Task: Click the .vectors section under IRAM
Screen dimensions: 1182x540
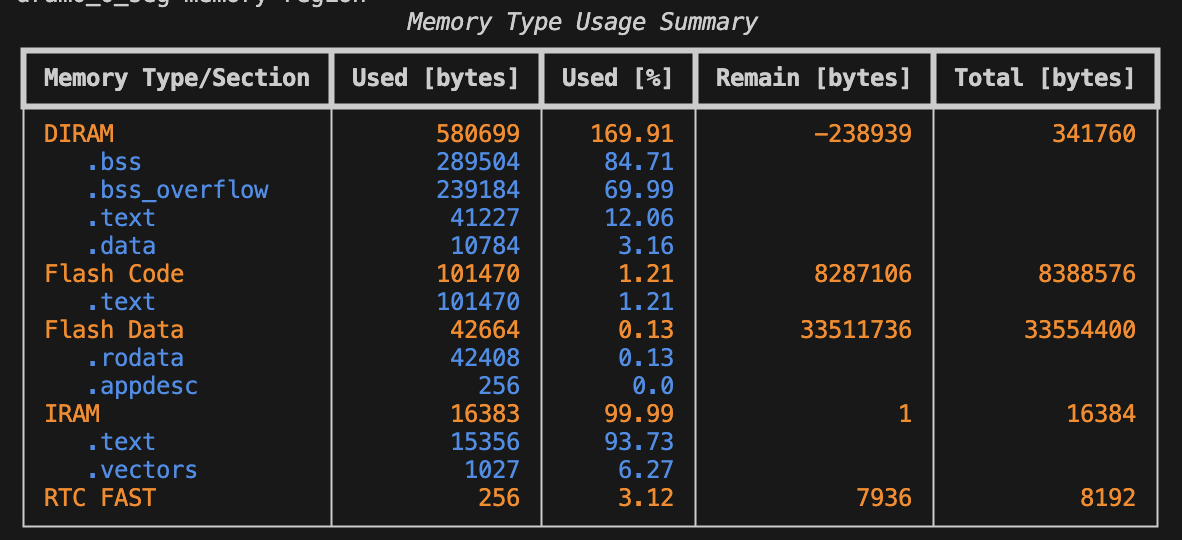Action: click(141, 470)
